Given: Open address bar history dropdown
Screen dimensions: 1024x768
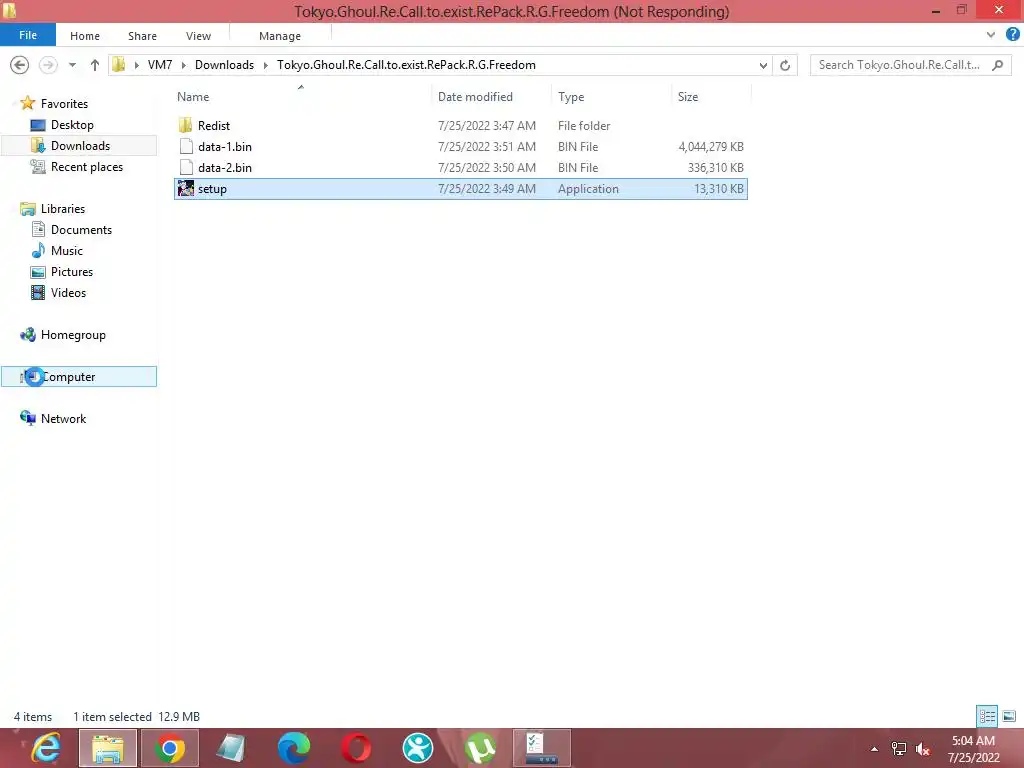Looking at the screenshot, I should tap(763, 65).
